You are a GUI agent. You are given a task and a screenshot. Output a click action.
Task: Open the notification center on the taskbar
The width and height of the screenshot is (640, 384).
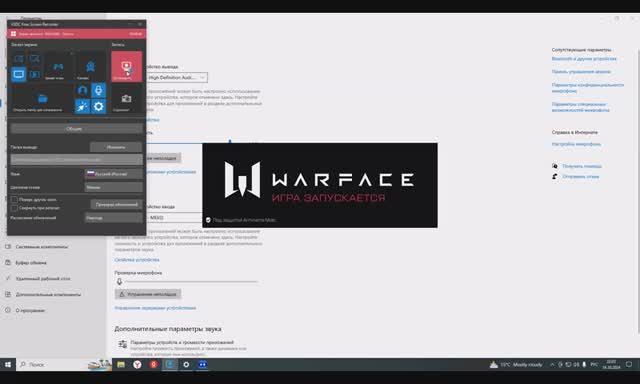tap(629, 364)
